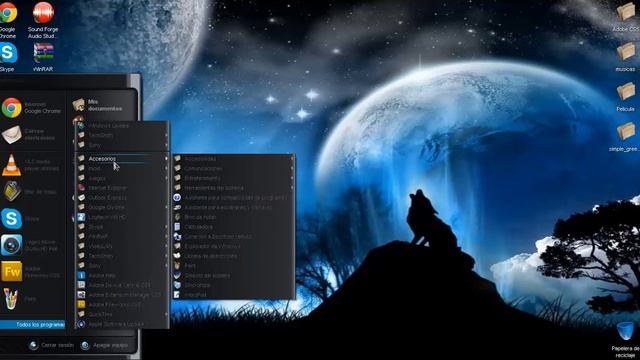Click Todos los programas button
This screenshot has width=640, height=360.
(x=32, y=324)
